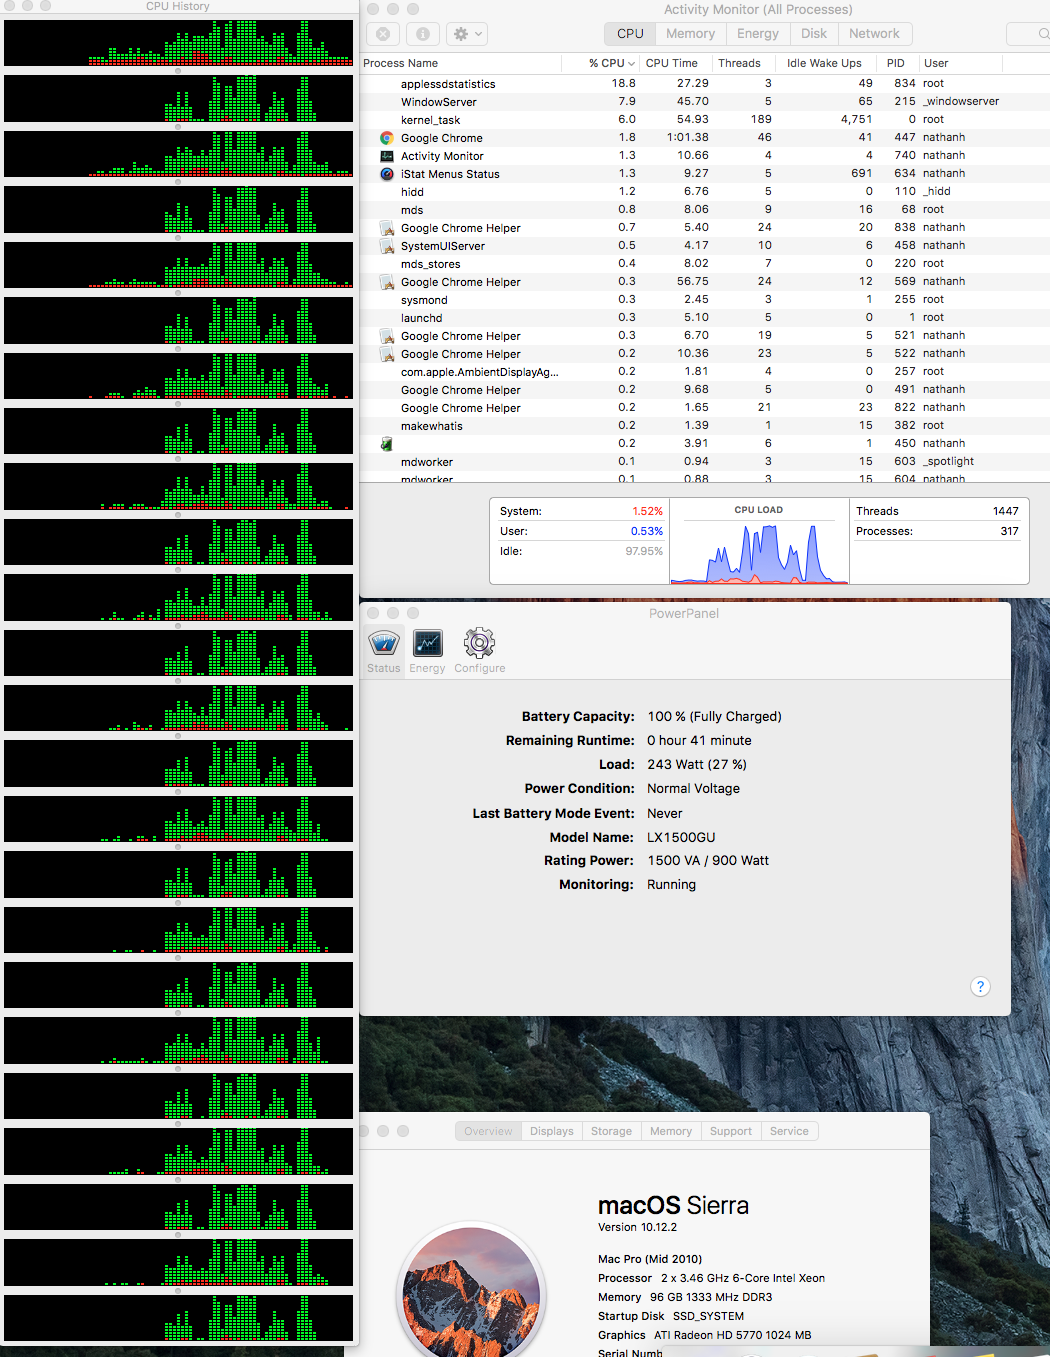The width and height of the screenshot is (1050, 1357).
Task: Open the Energy pane in PowerPanel
Action: 427,652
